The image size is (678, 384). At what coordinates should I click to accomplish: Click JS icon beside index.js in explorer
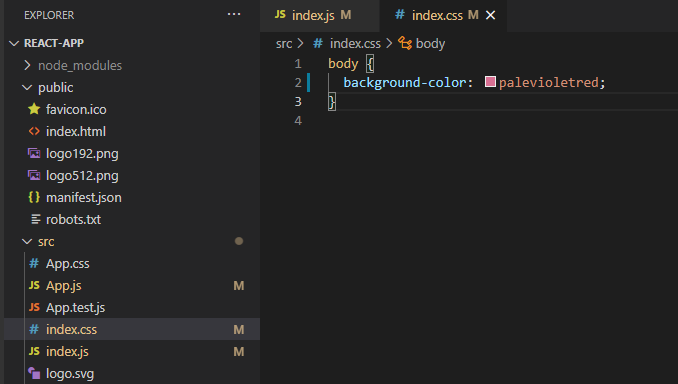pyautogui.click(x=34, y=351)
